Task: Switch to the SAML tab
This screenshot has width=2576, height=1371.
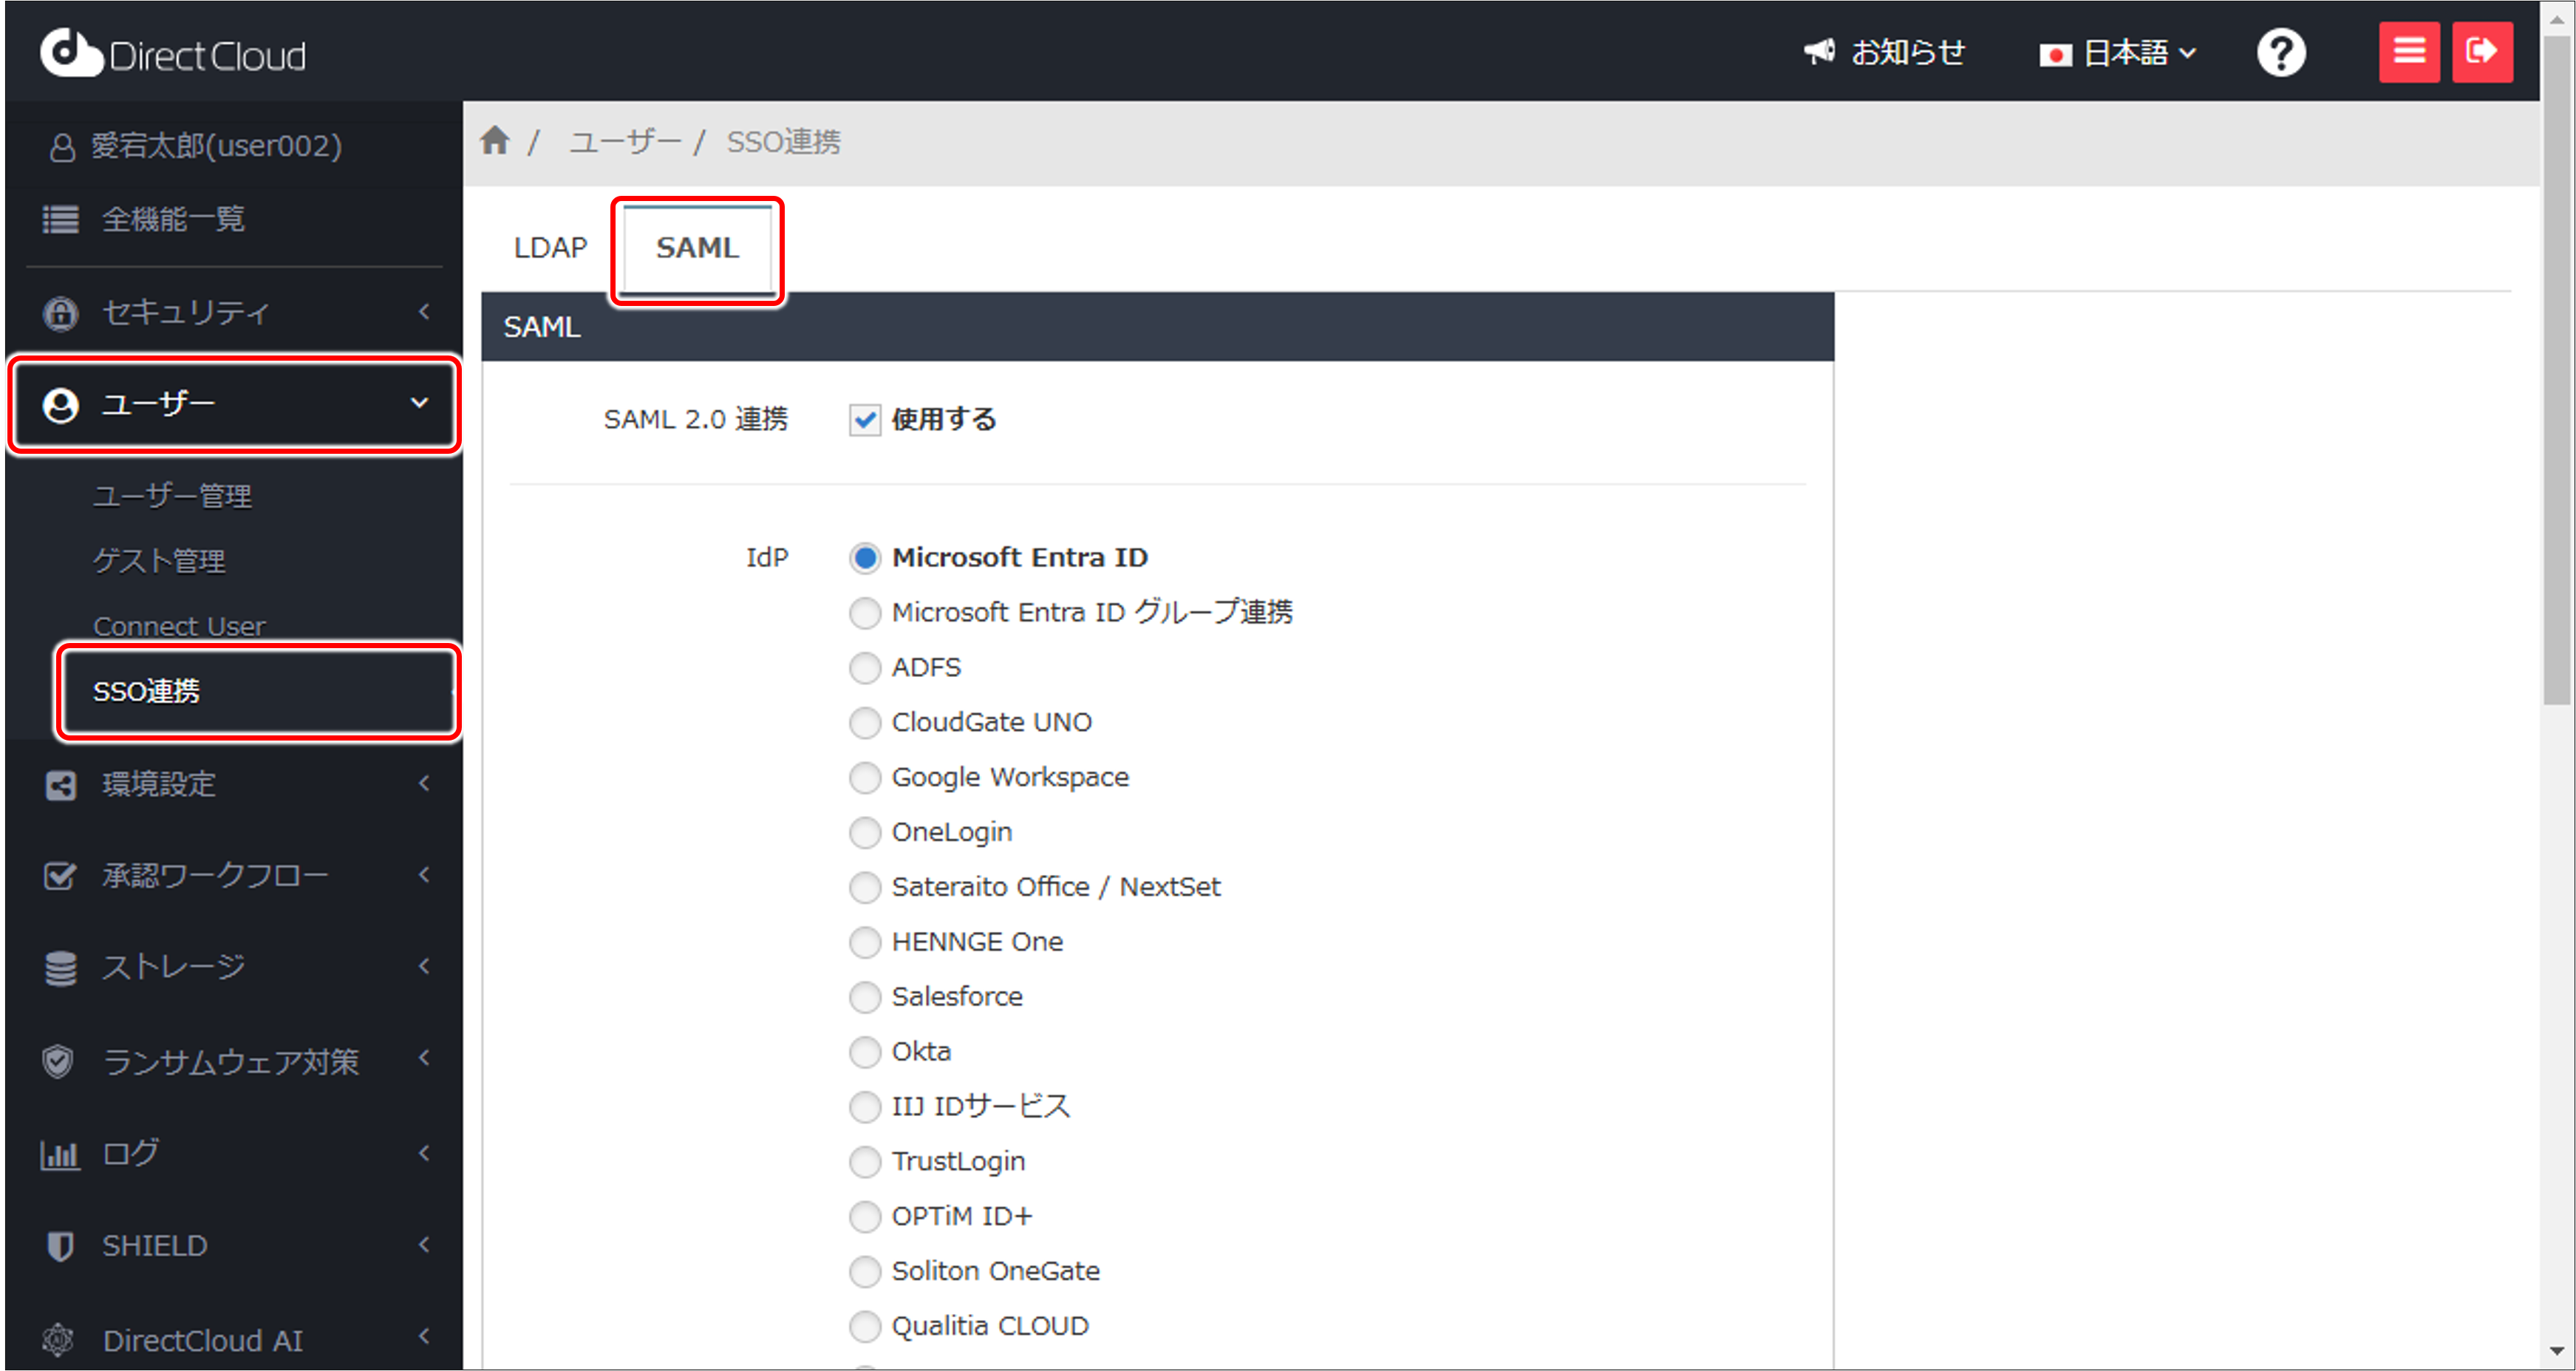Action: point(697,247)
